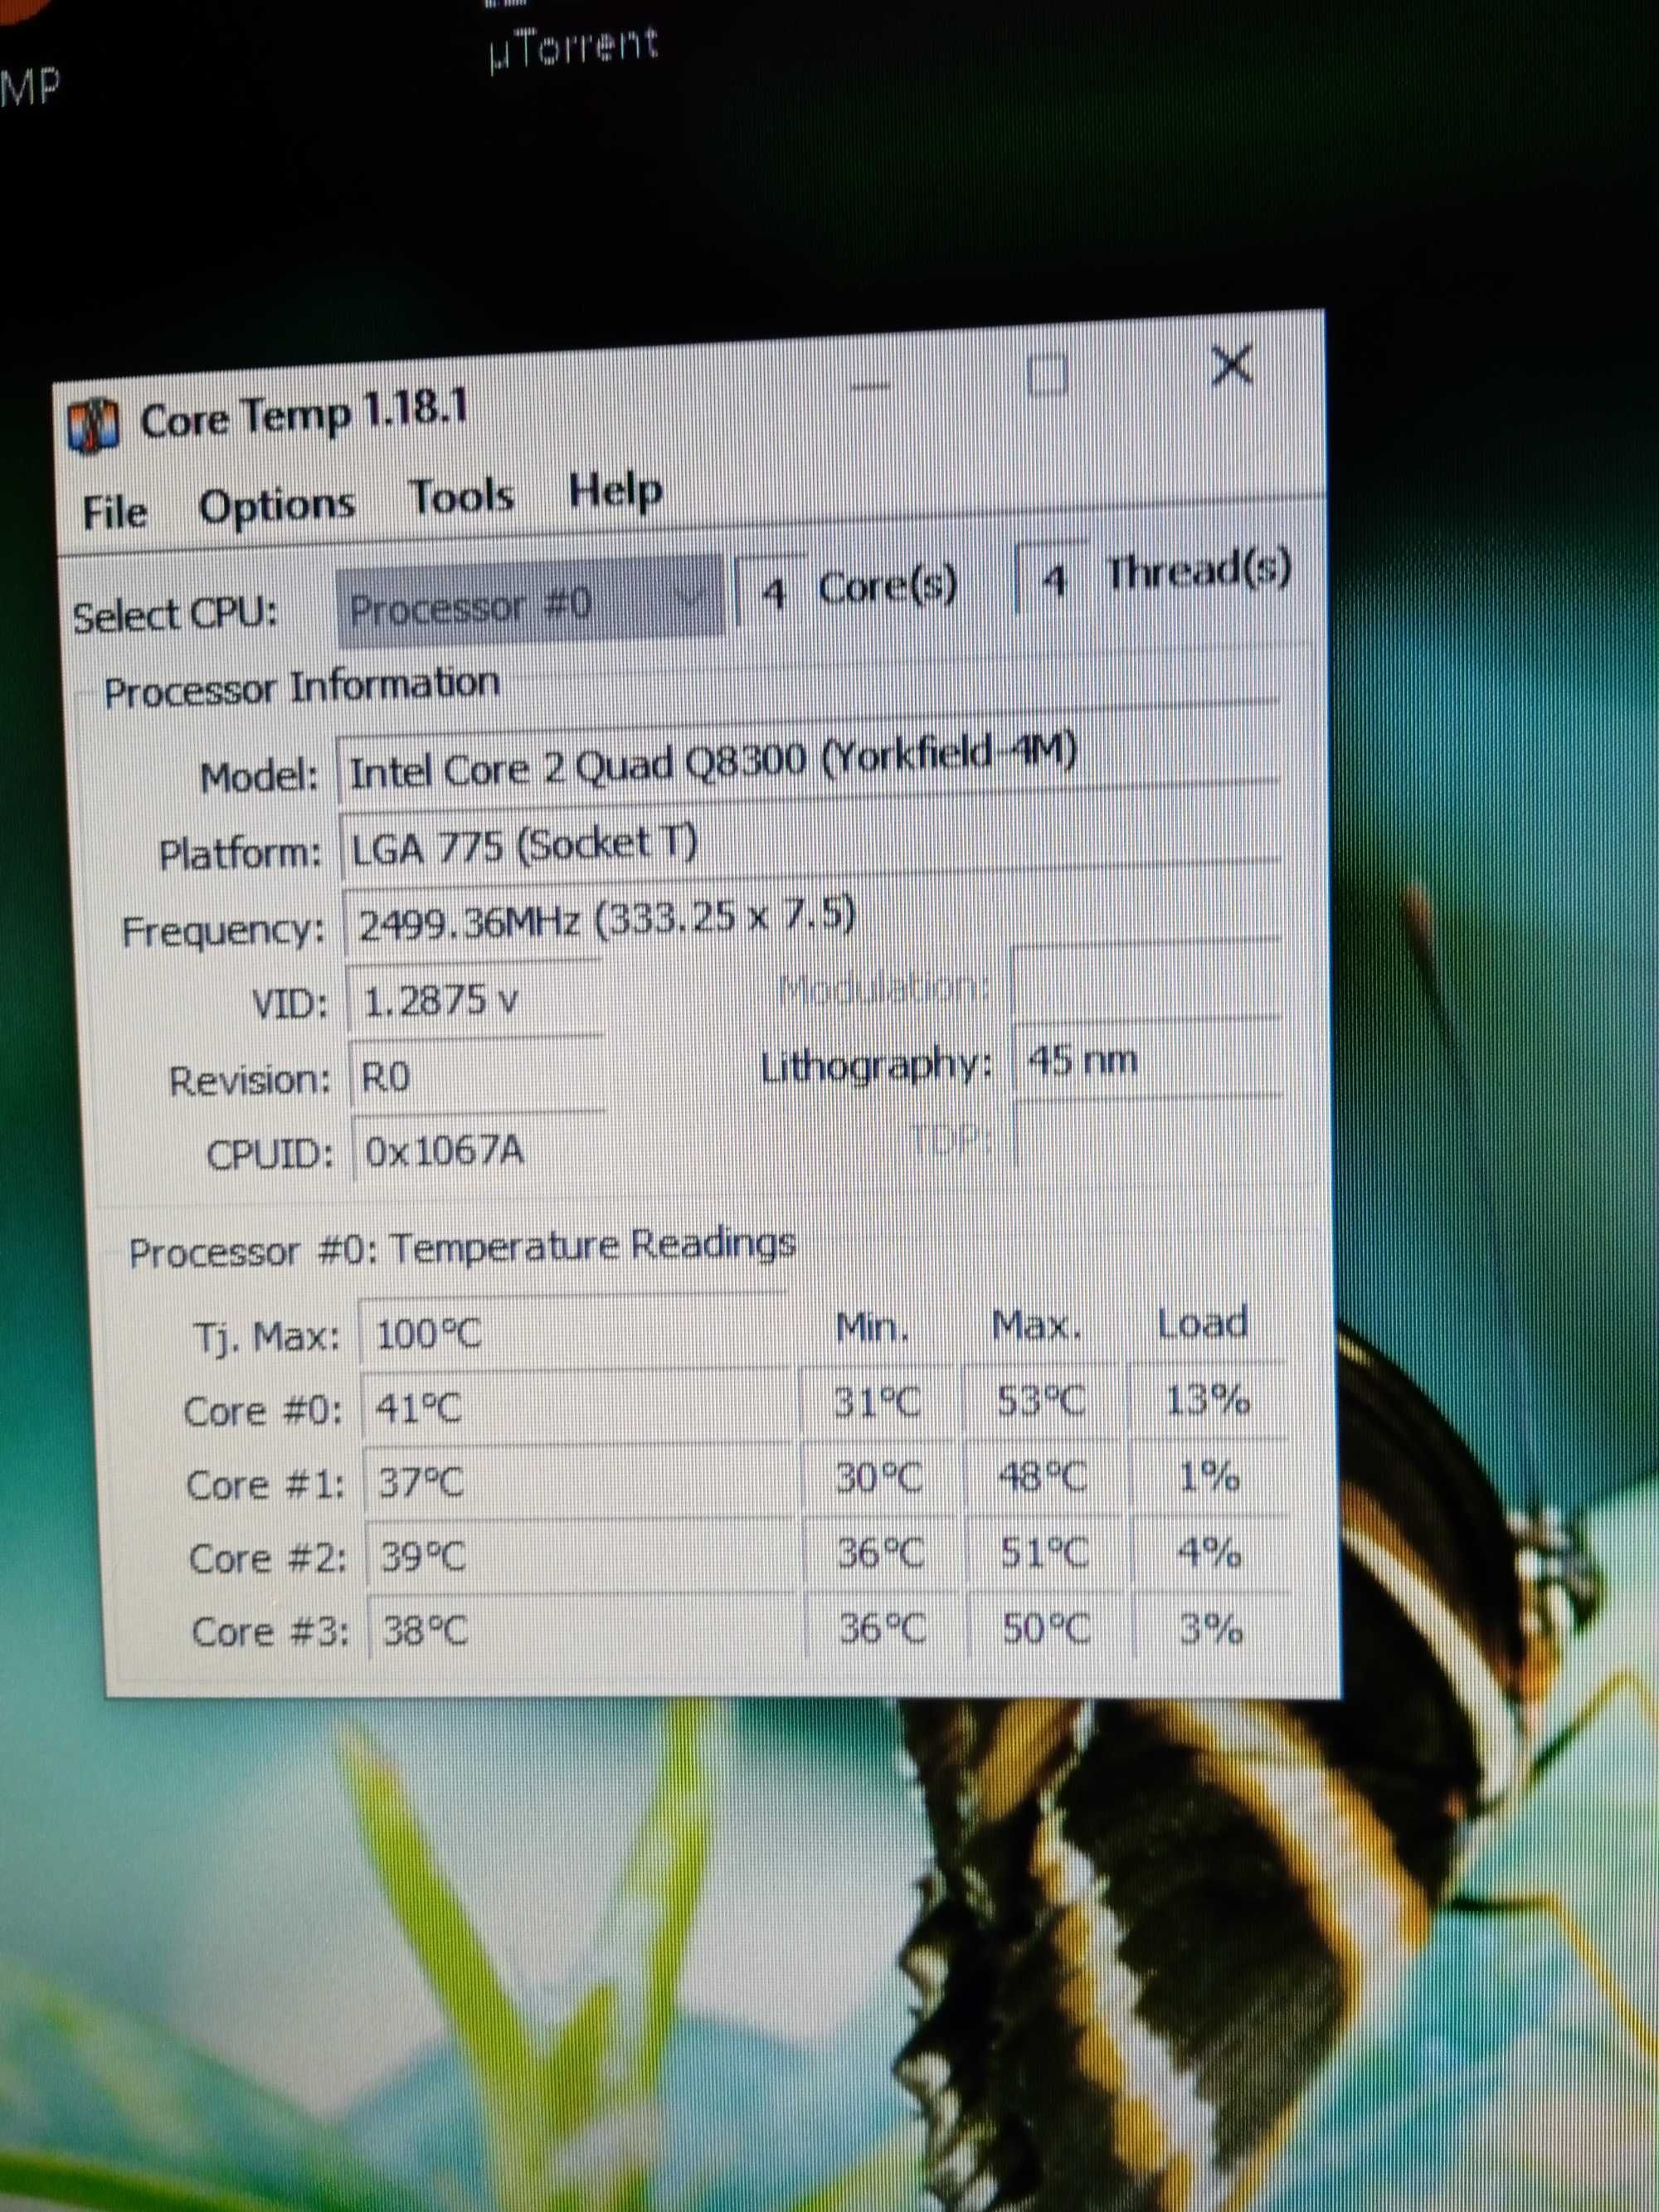Click Core #3 load value 3%
1659x2212 pixels.
click(1212, 1629)
